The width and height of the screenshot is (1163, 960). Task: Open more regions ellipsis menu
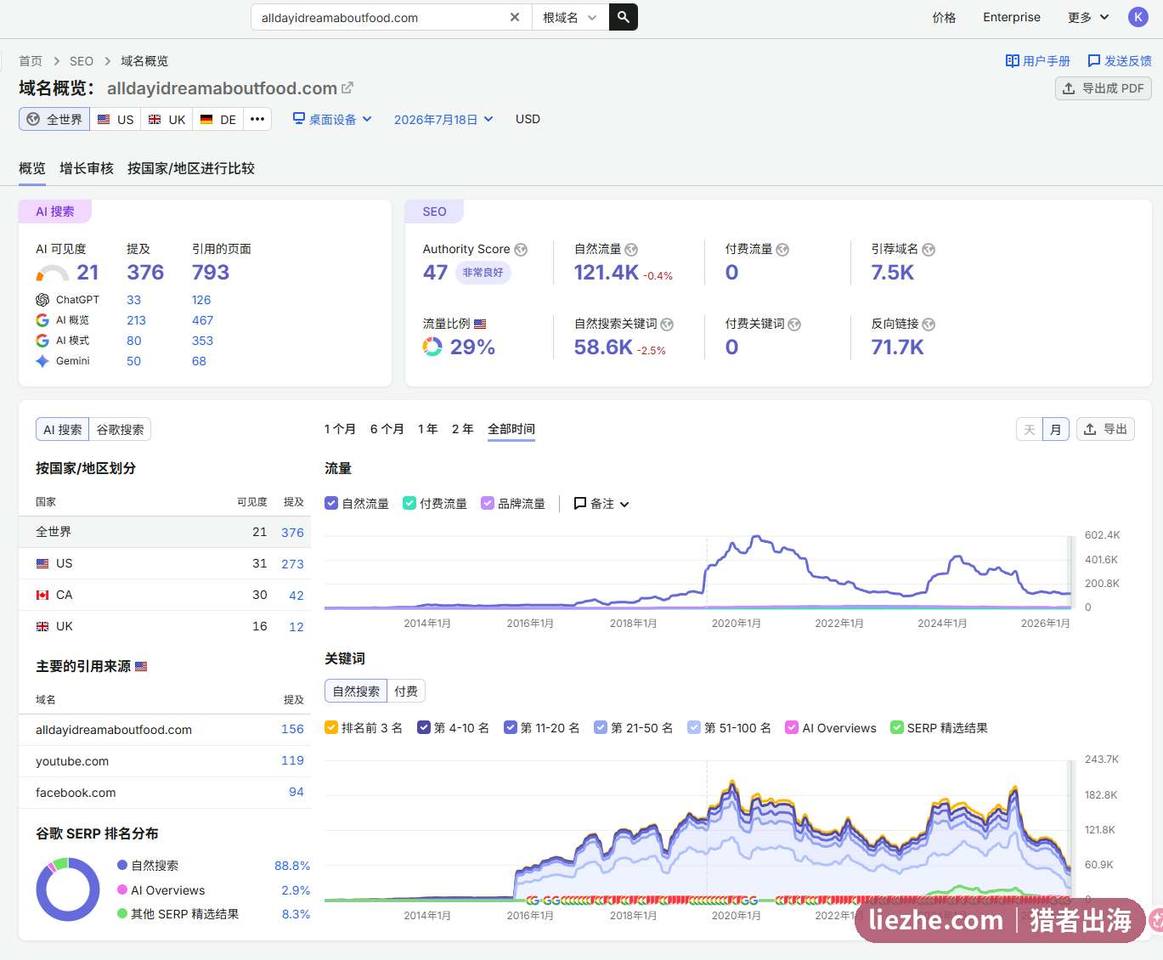[257, 119]
